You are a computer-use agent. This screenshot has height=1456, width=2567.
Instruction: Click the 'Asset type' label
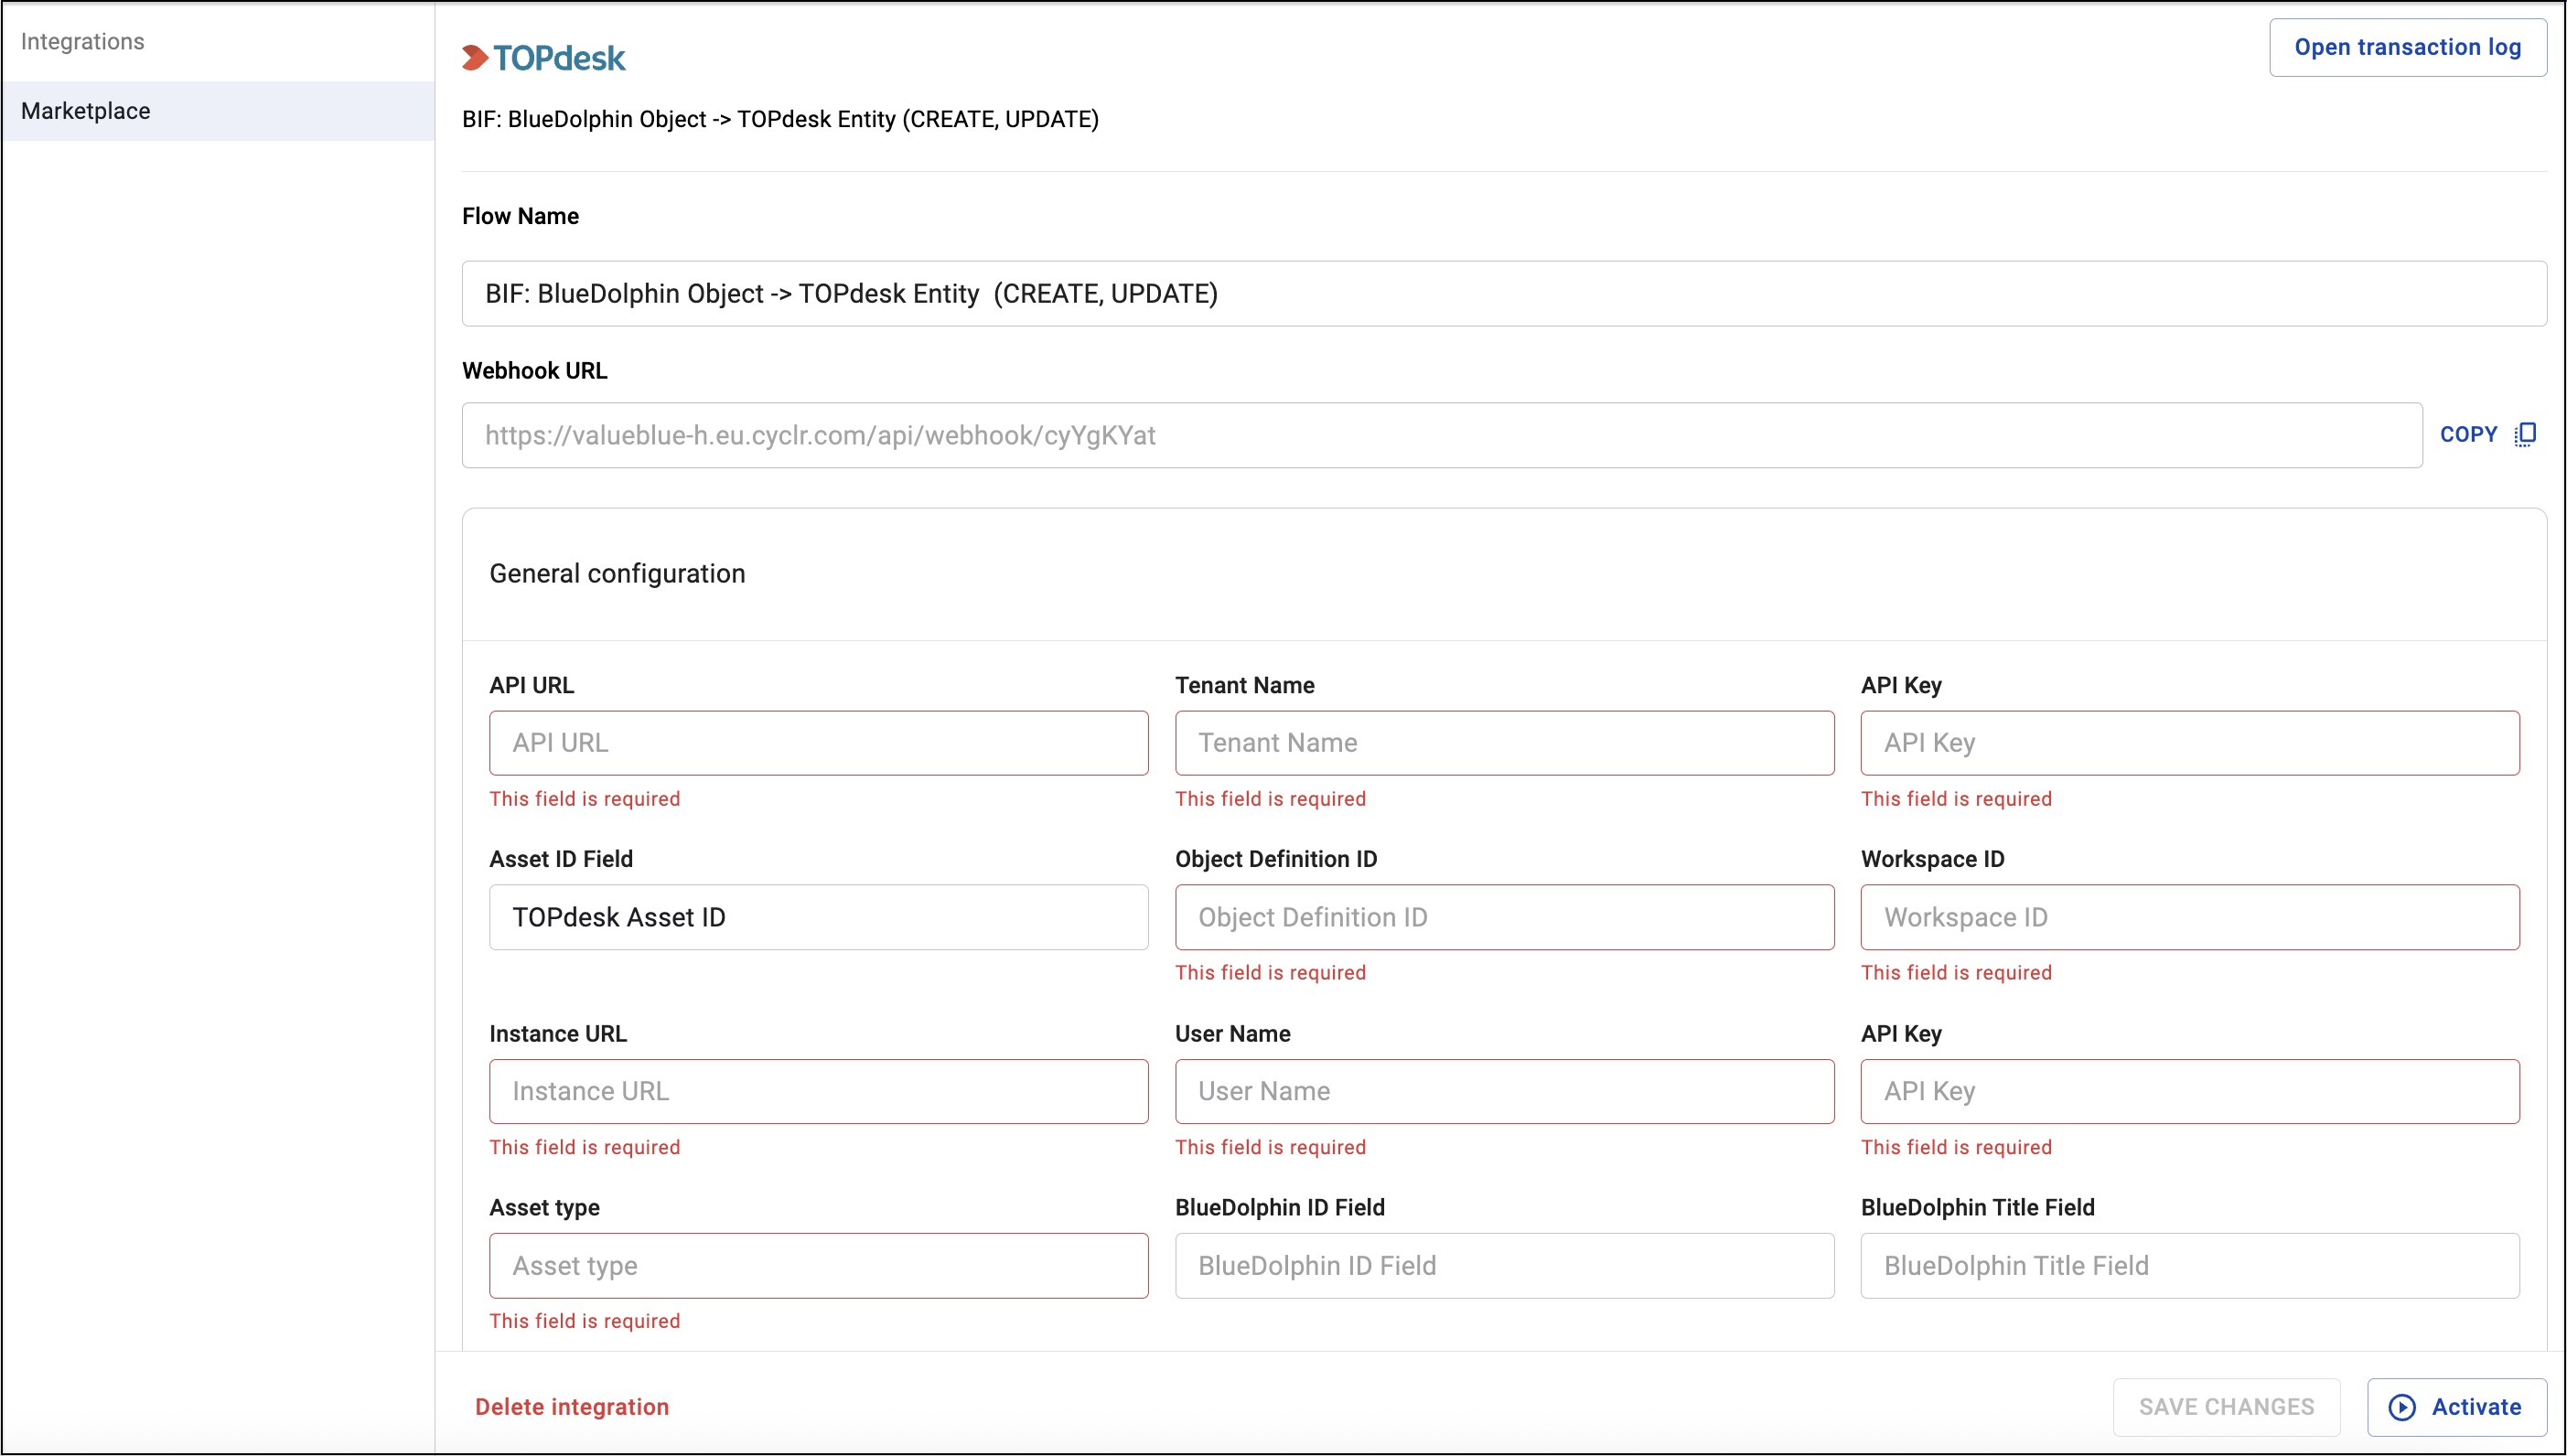pos(544,1207)
